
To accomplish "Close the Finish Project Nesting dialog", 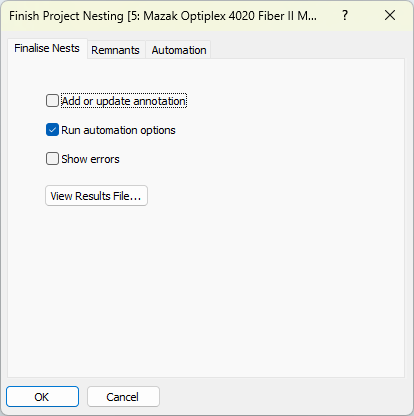I will pos(390,15).
